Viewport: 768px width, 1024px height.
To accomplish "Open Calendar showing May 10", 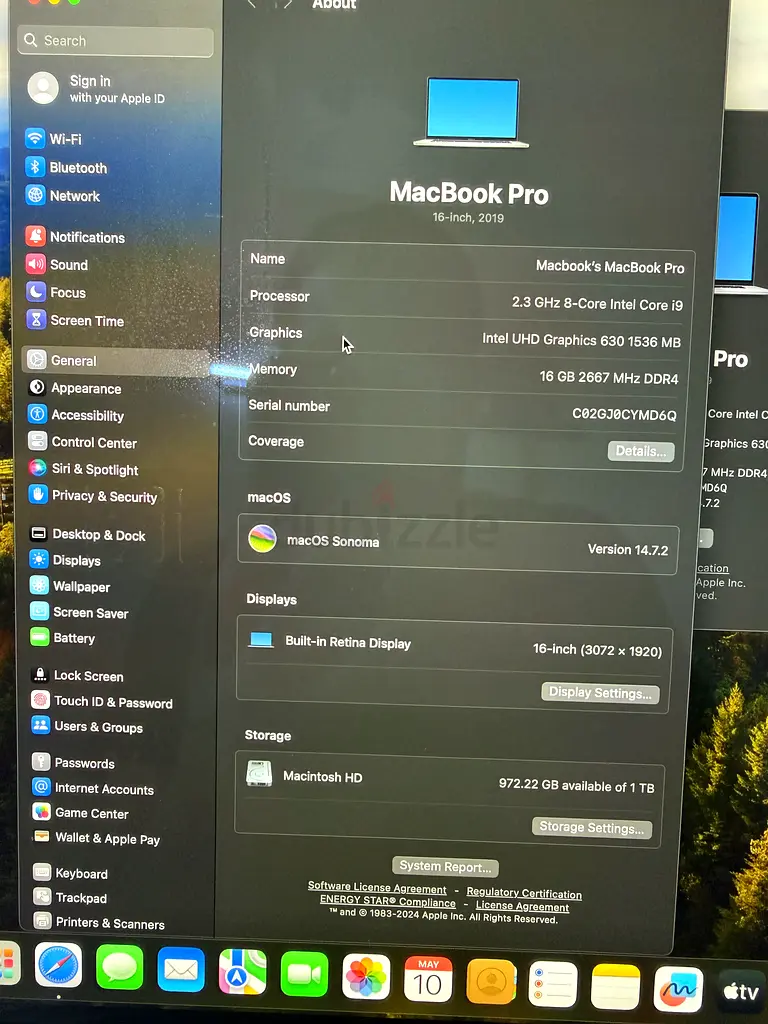I will pyautogui.click(x=428, y=979).
